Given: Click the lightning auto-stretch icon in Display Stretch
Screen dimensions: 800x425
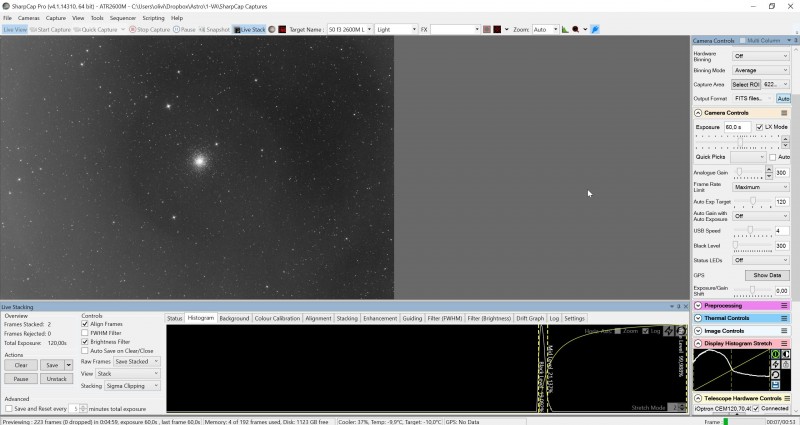Looking at the screenshot, I should (775, 365).
